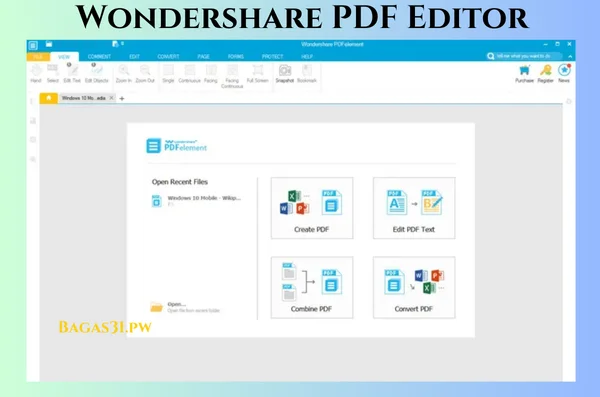Switch to Facing Continuous view

[x=232, y=76]
